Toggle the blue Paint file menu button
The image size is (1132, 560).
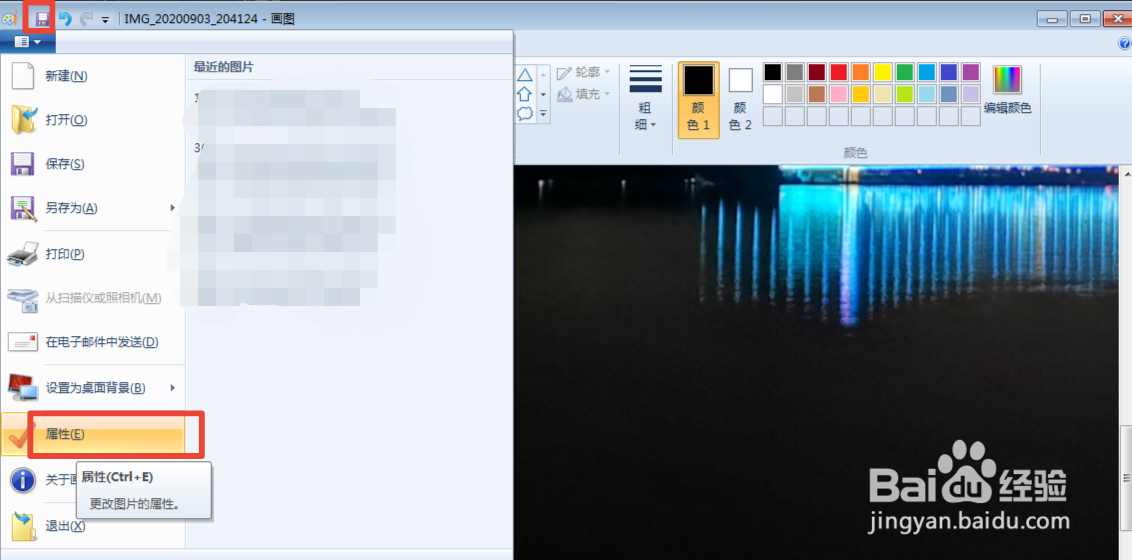point(26,42)
